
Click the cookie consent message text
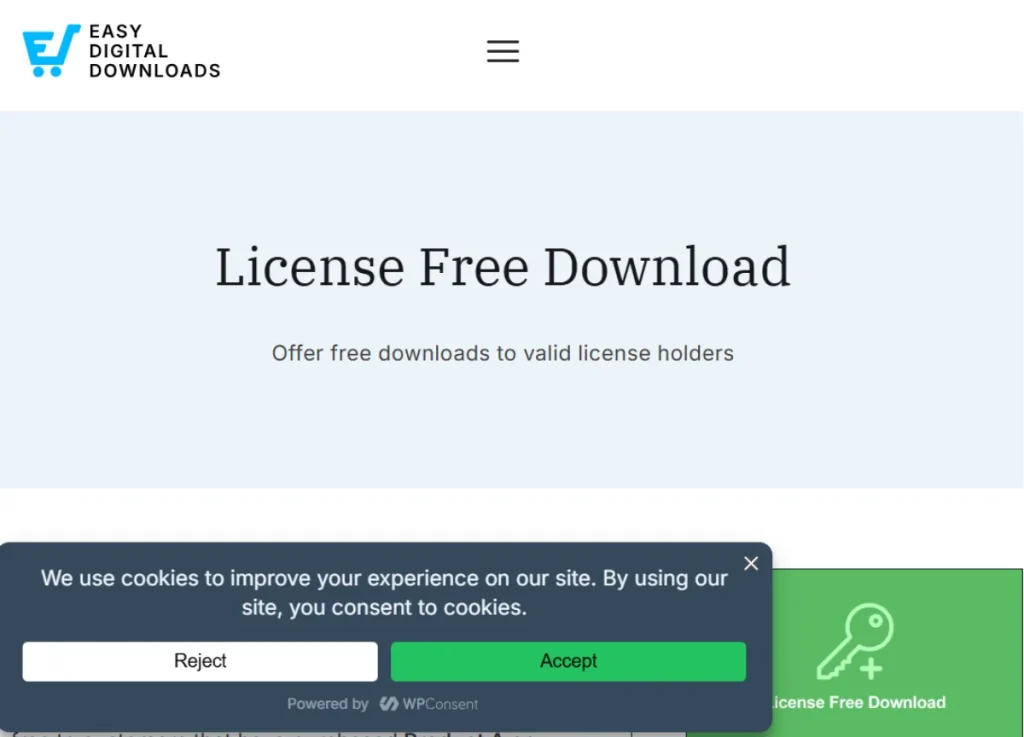(x=384, y=592)
